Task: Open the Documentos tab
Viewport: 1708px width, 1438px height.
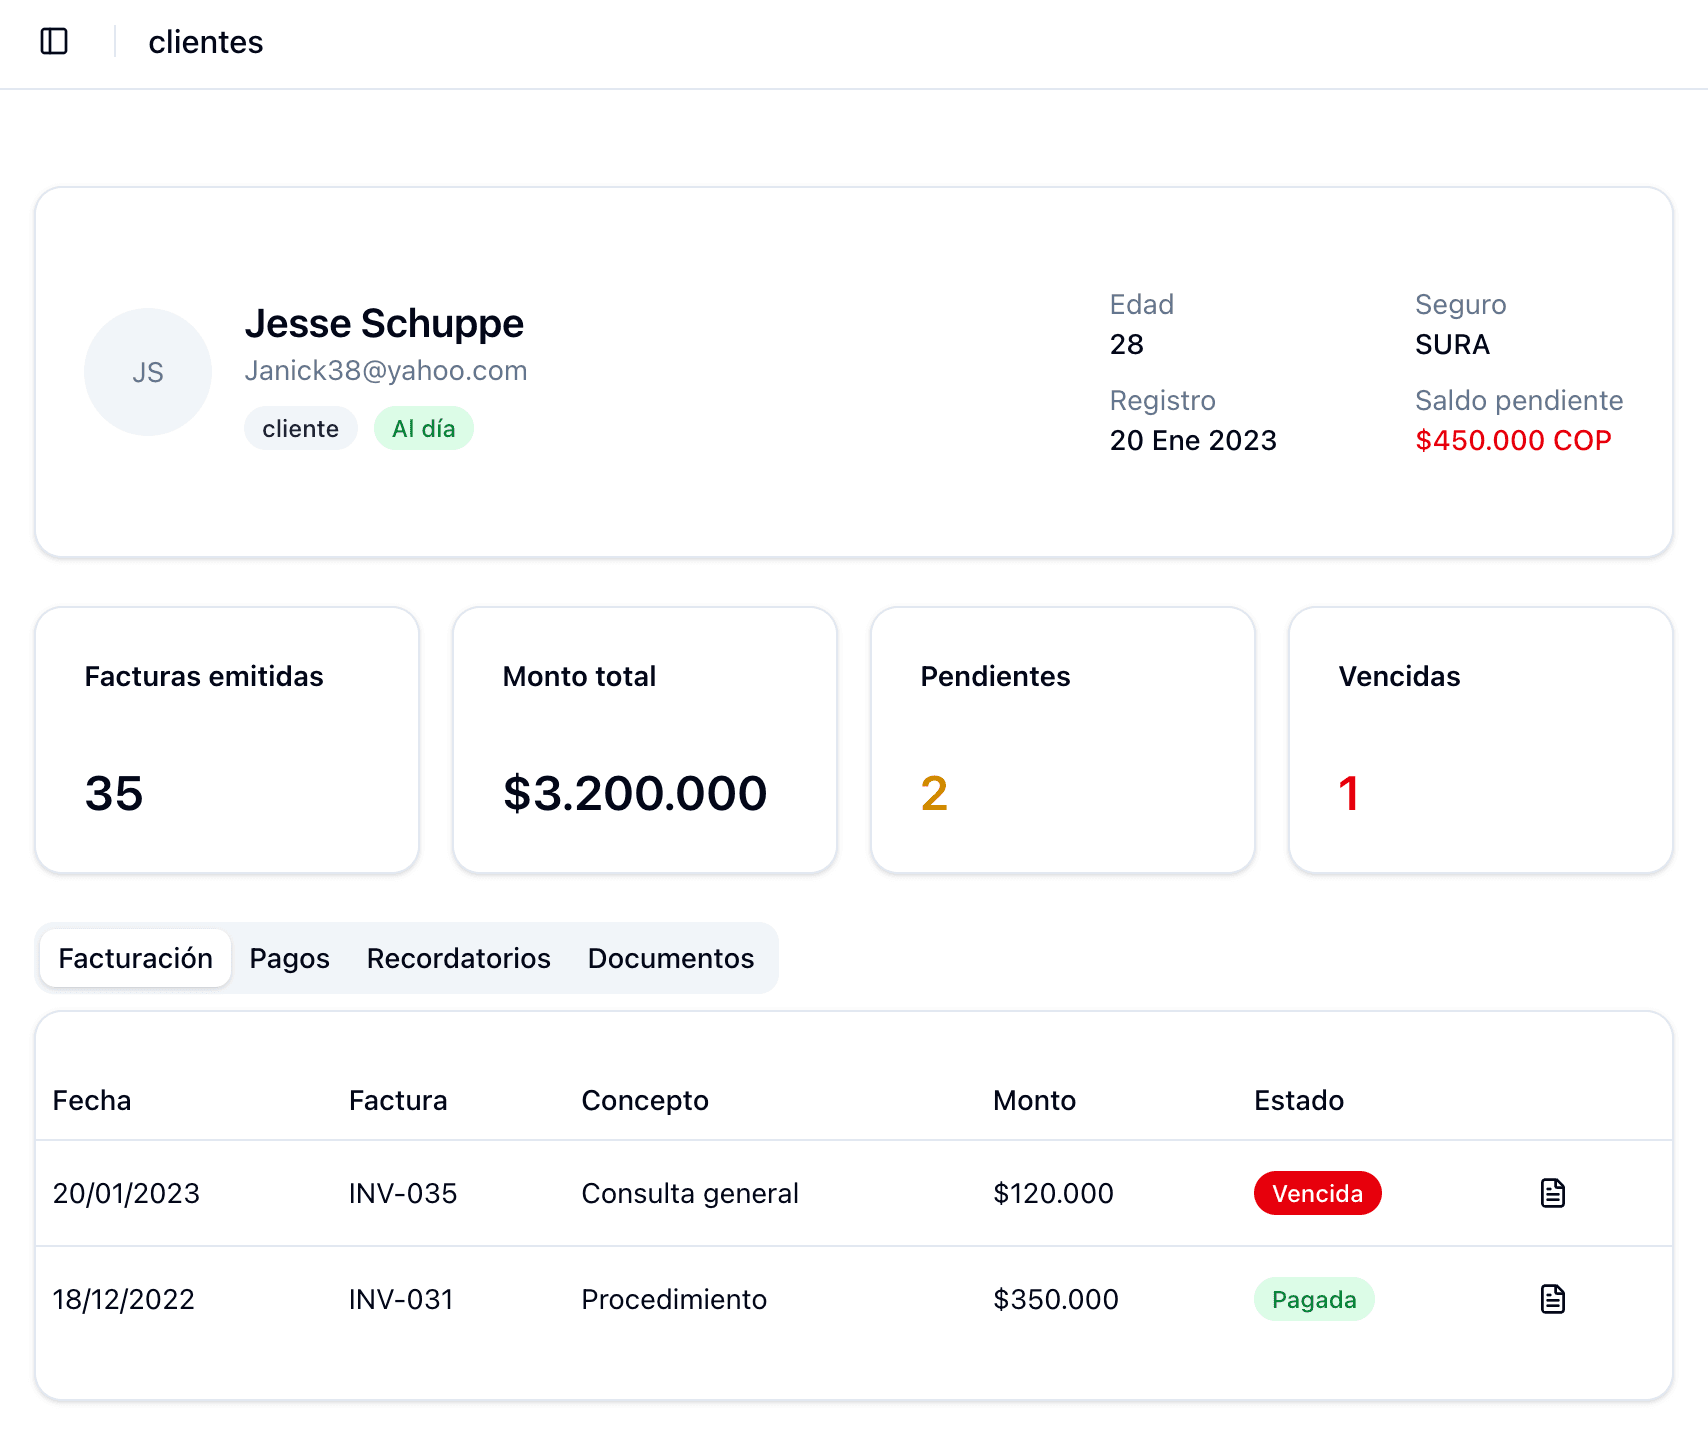Action: click(671, 958)
